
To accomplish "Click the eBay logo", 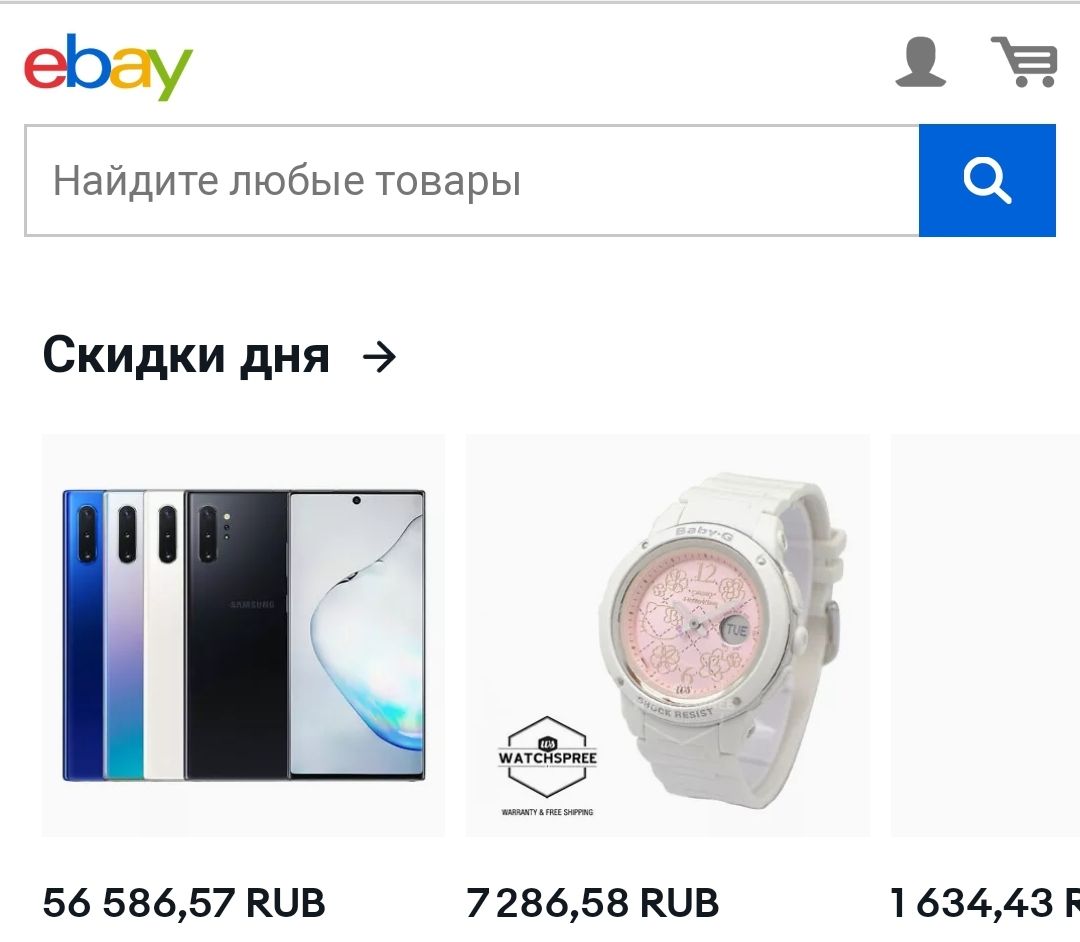I will click(109, 66).
